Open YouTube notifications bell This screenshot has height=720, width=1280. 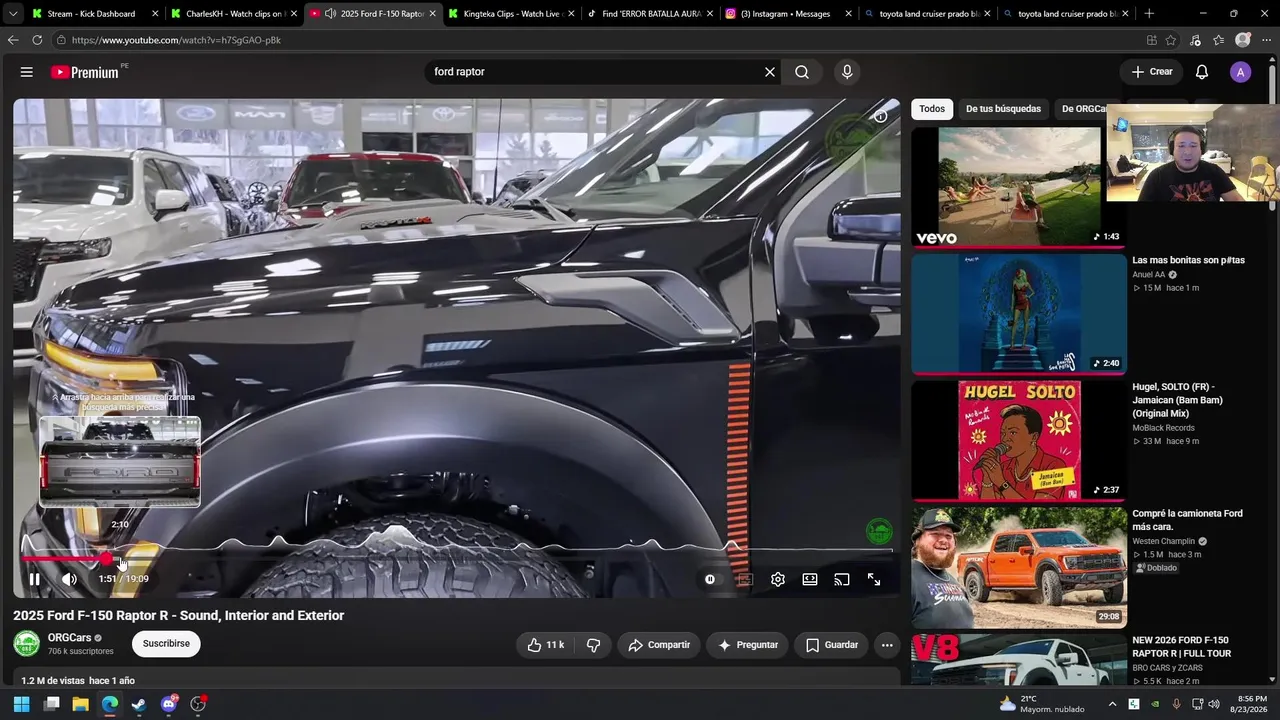[1202, 72]
